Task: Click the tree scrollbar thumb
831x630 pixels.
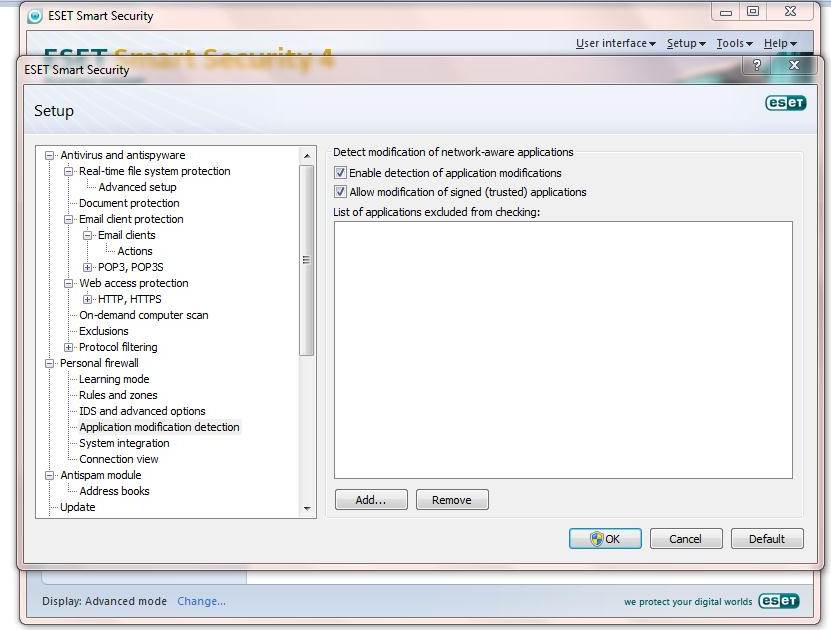Action: [x=306, y=260]
